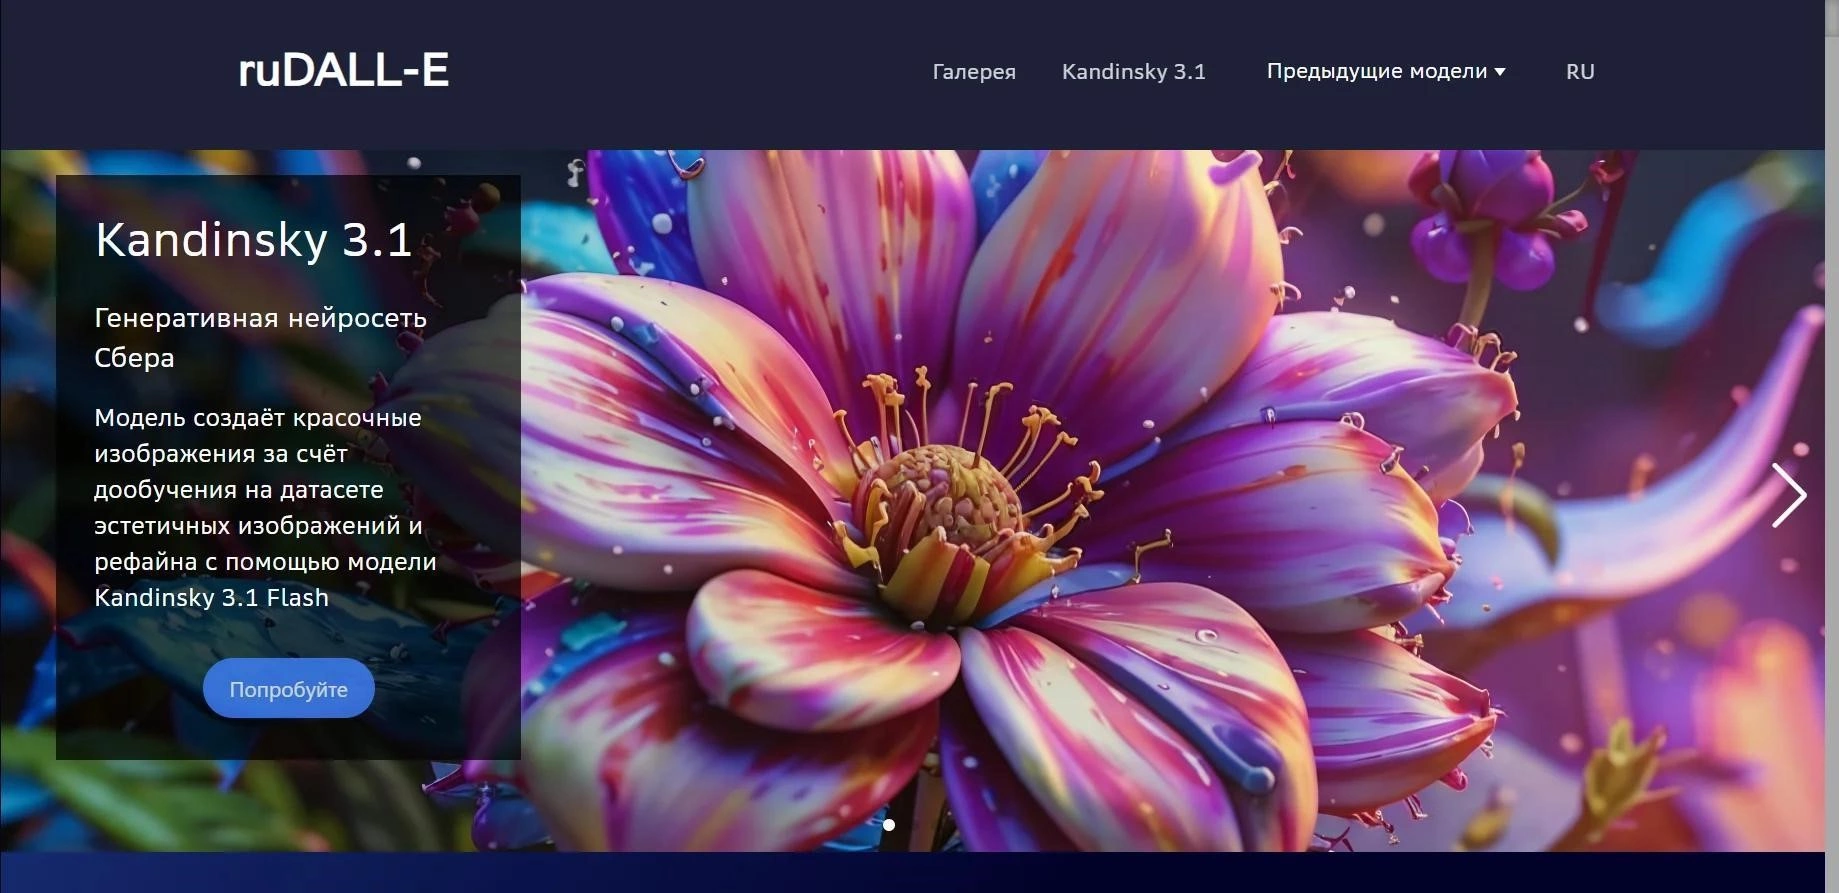Image resolution: width=1839 pixels, height=893 pixels.
Task: Expand the Предыдущие модели dropdown
Action: (1376, 72)
